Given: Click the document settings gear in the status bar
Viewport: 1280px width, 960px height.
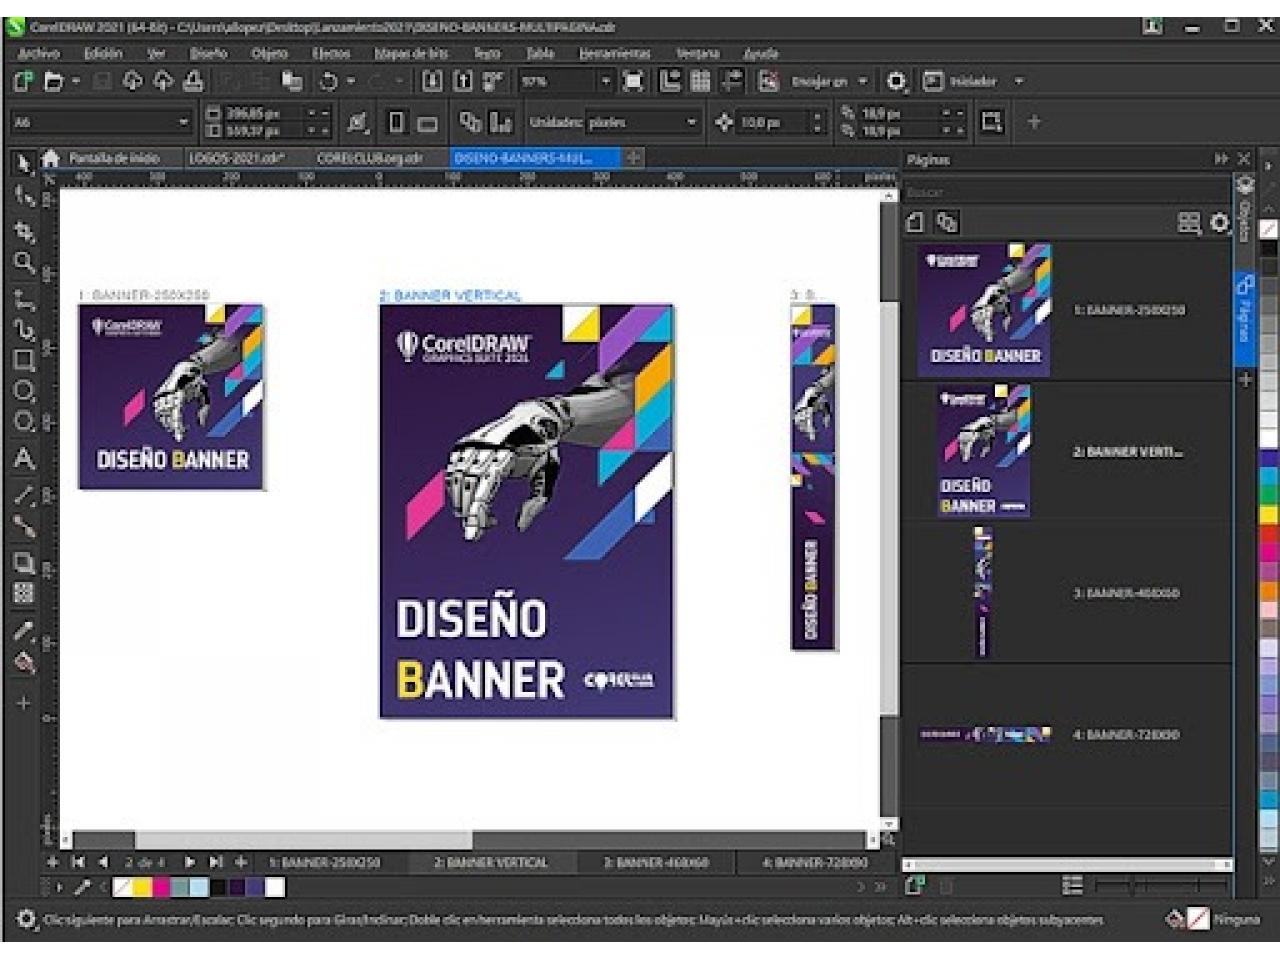Looking at the screenshot, I should pyautogui.click(x=27, y=918).
